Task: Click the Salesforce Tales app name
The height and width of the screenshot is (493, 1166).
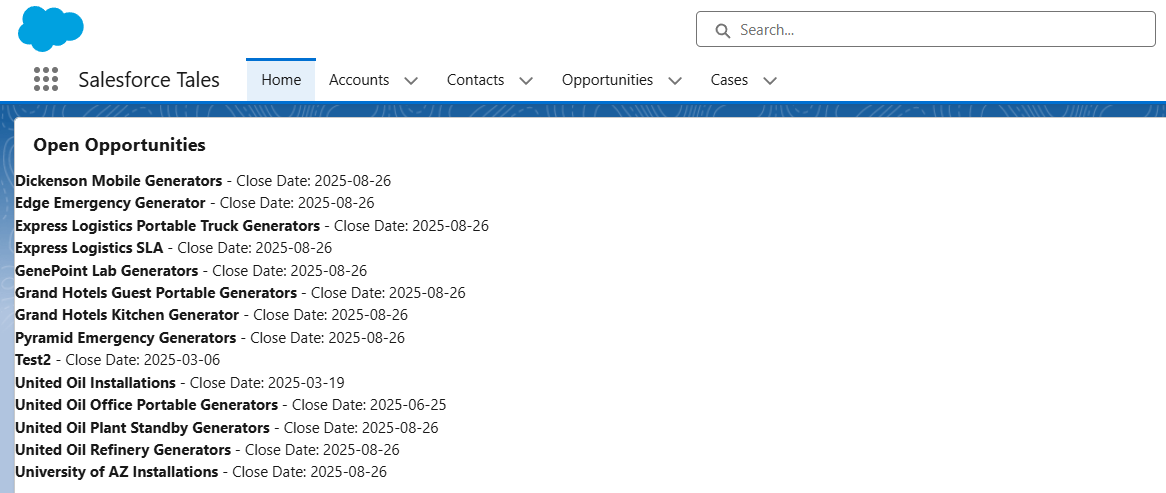Action: click(x=149, y=80)
